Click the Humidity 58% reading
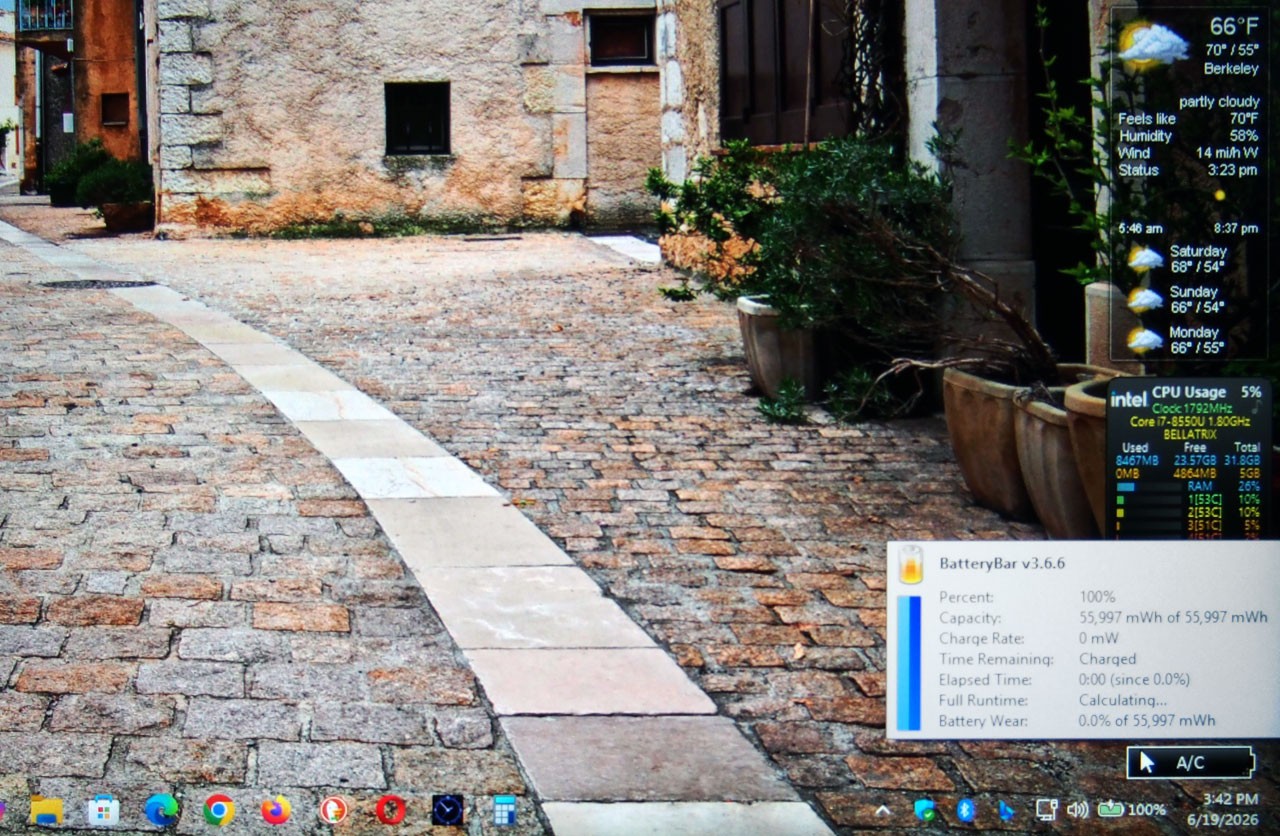 (1188, 136)
